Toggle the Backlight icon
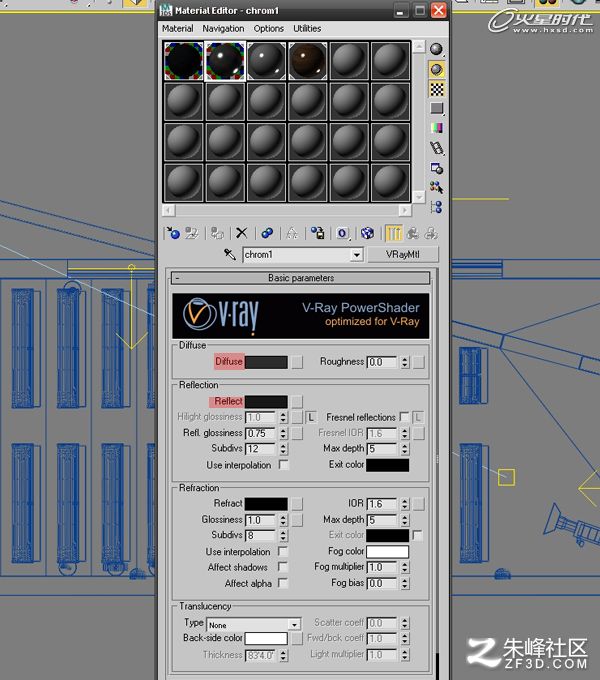 pyautogui.click(x=437, y=70)
